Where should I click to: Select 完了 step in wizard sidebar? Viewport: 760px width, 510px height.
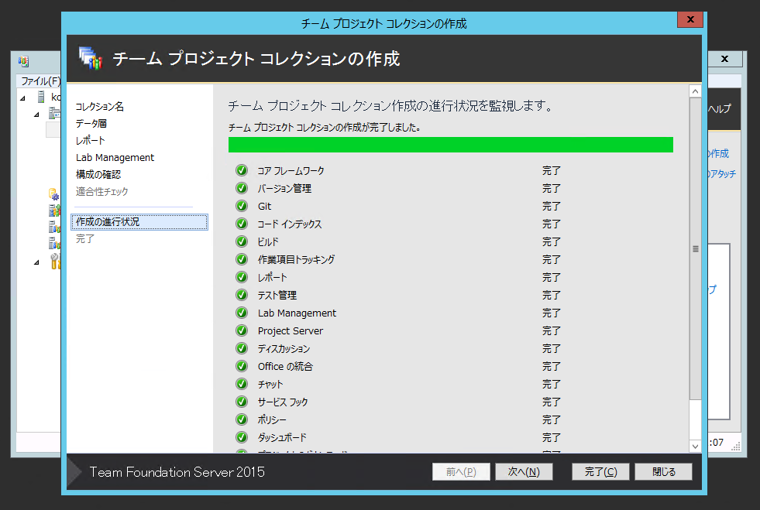pyautogui.click(x=85, y=239)
